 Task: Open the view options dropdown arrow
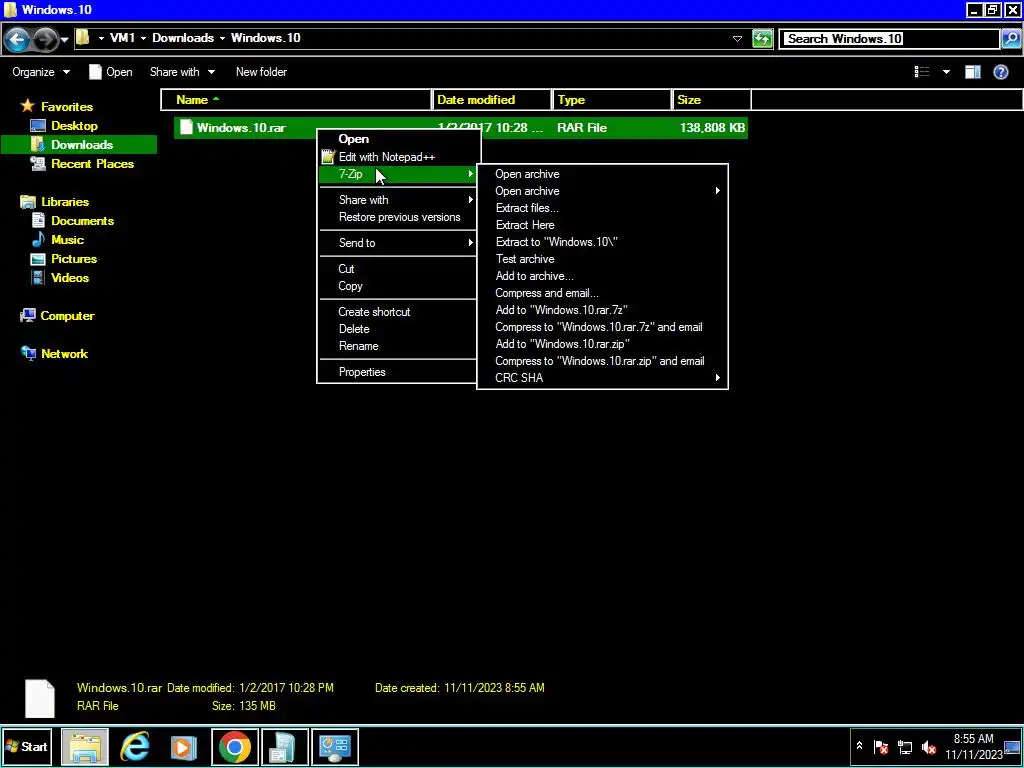946,72
